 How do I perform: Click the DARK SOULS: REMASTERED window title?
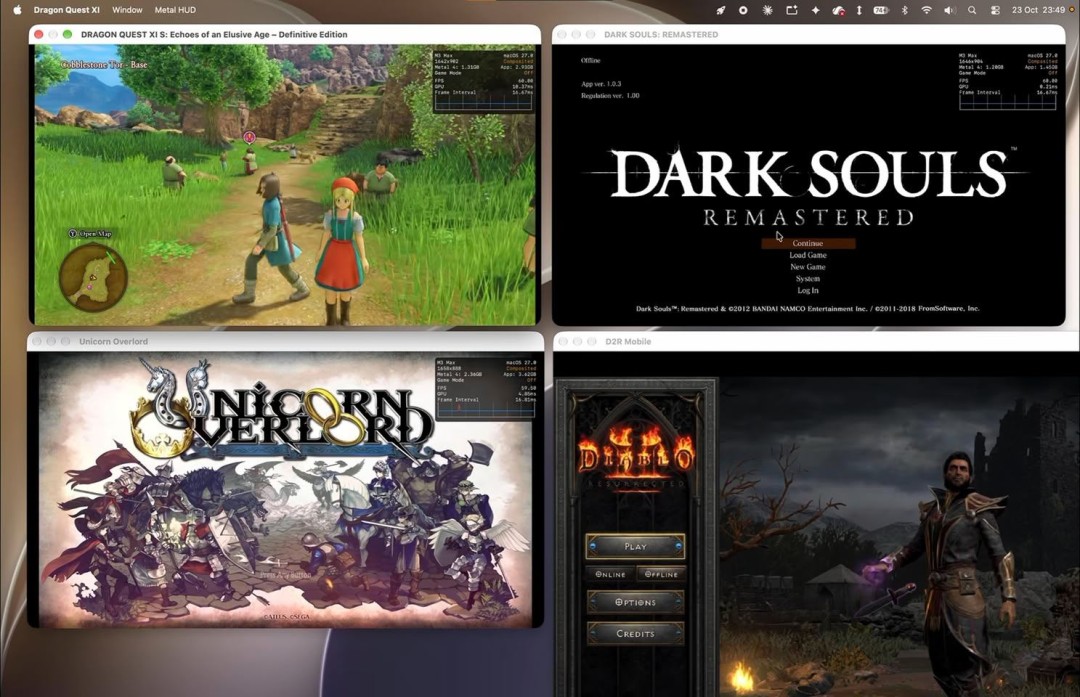(661, 34)
